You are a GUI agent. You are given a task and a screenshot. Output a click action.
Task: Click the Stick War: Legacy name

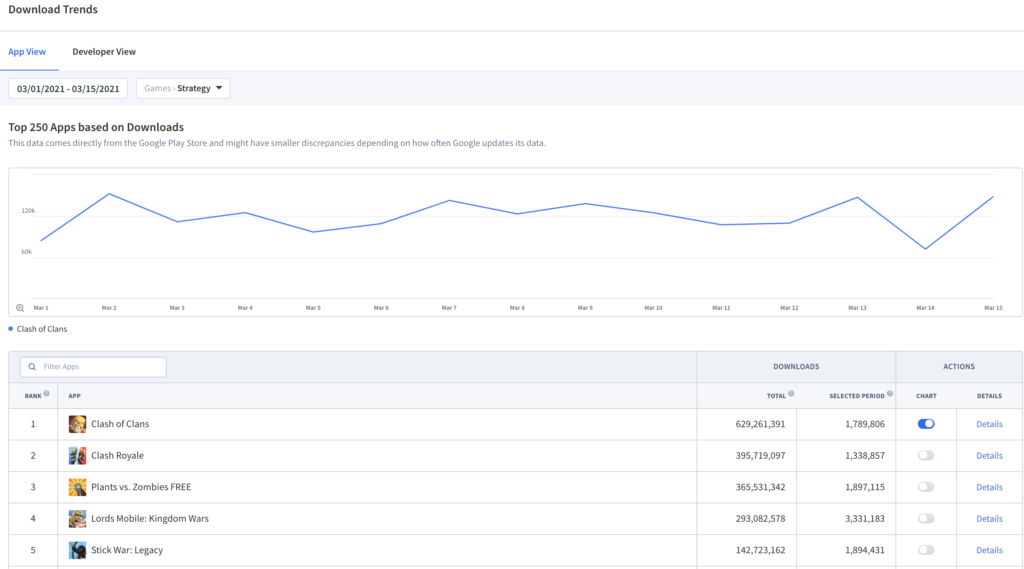[127, 550]
